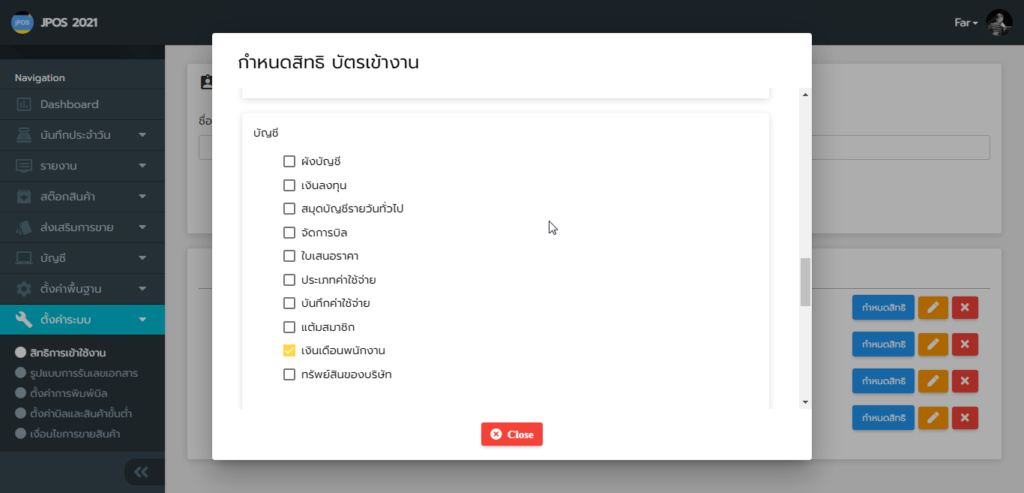
Task: Collapse the ตั้งค่าระบบ menu arrow
Action: pyautogui.click(x=142, y=320)
